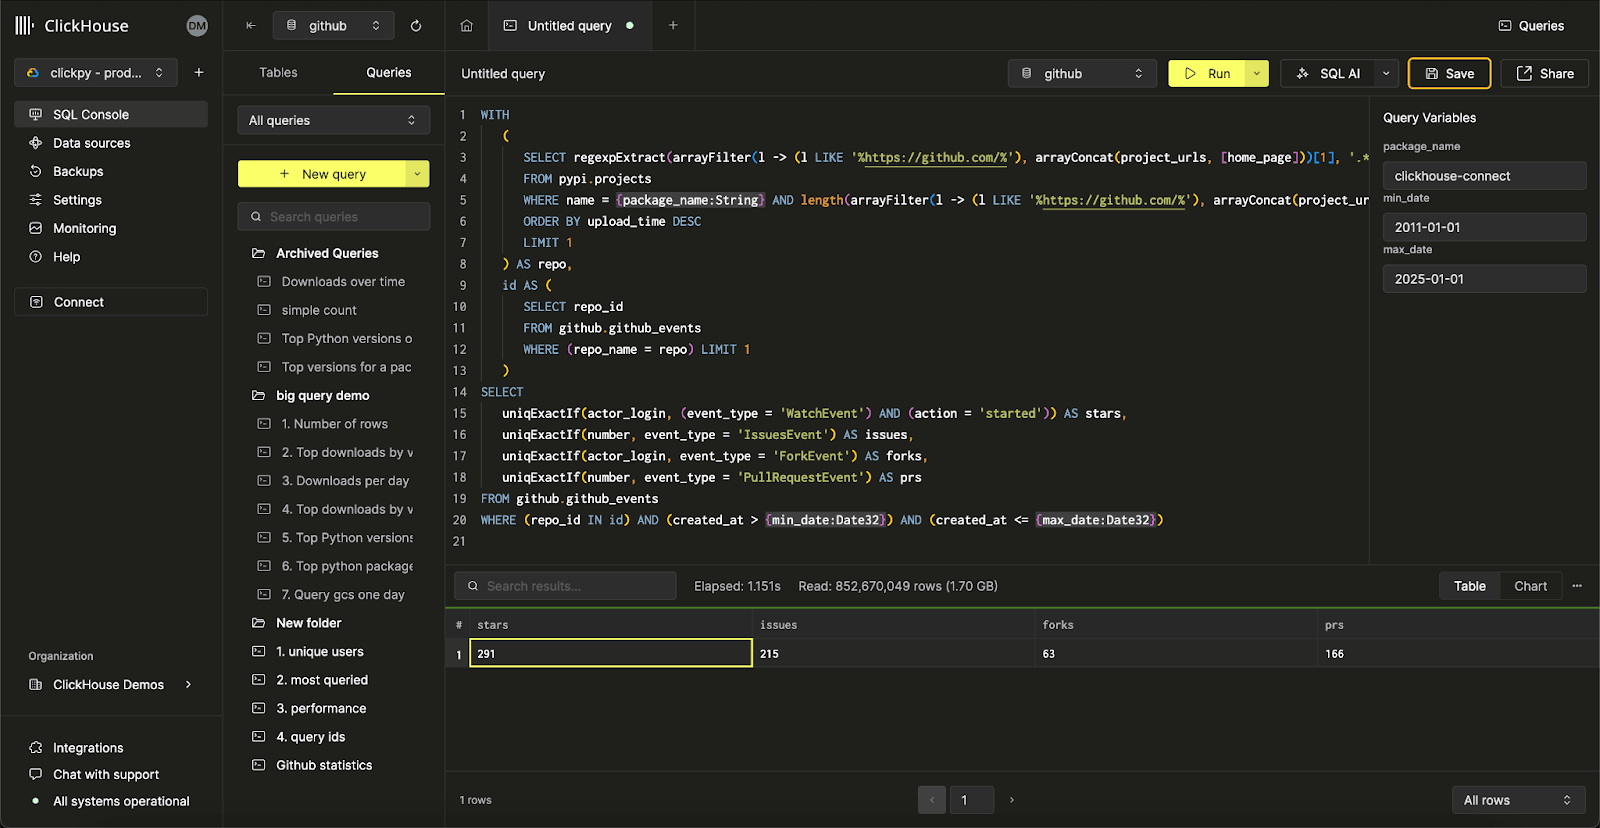Open the results more options ellipsis
Image resolution: width=1600 pixels, height=828 pixels.
(x=1577, y=586)
